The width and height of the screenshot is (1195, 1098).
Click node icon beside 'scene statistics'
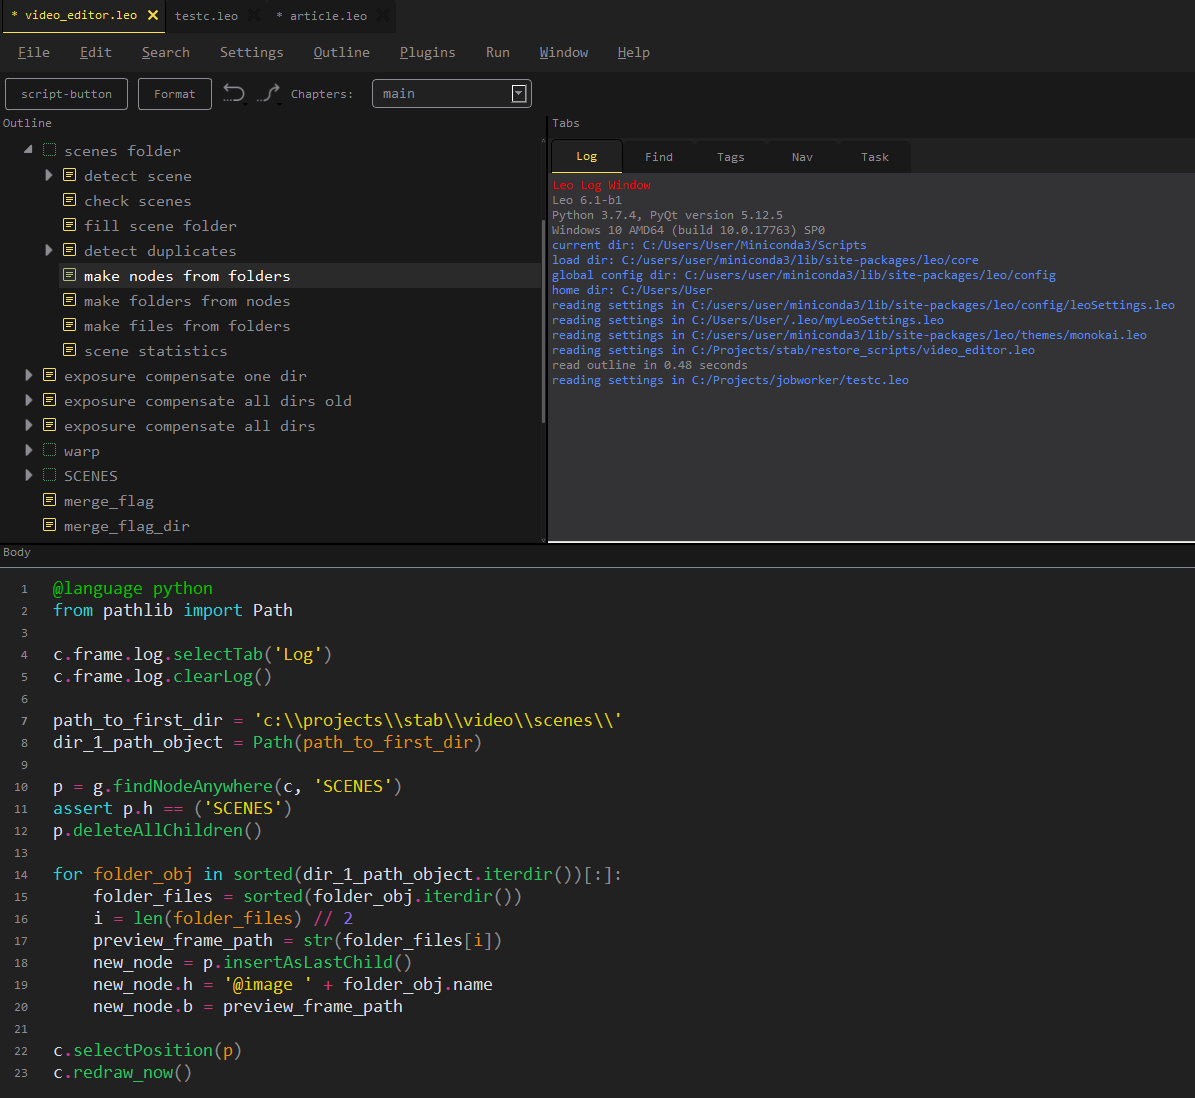click(x=69, y=350)
